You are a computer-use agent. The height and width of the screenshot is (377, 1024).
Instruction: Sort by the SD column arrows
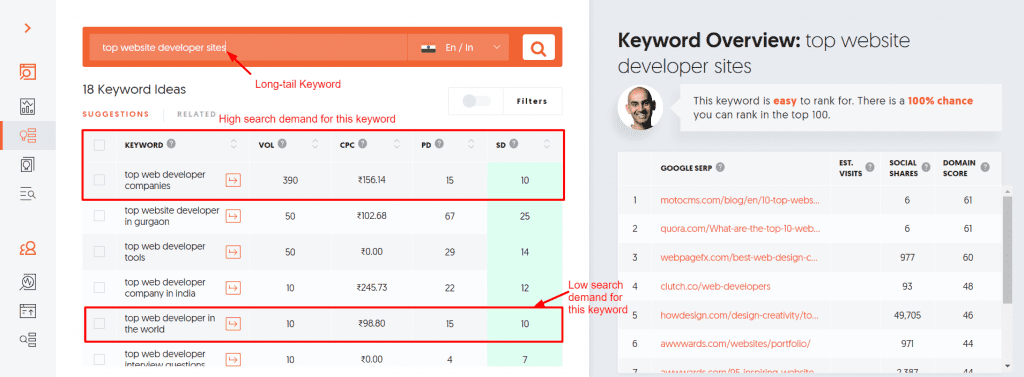tap(547, 145)
